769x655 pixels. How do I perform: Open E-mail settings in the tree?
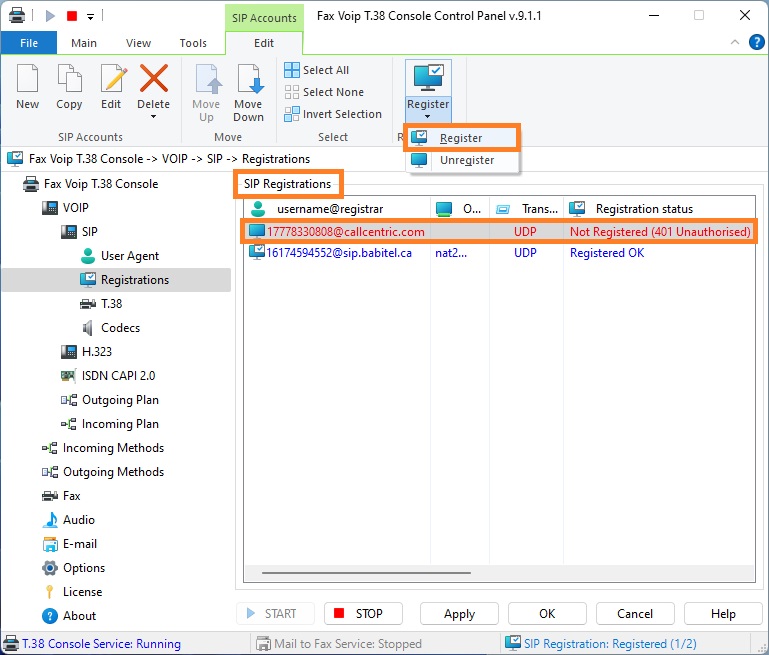click(x=70, y=544)
